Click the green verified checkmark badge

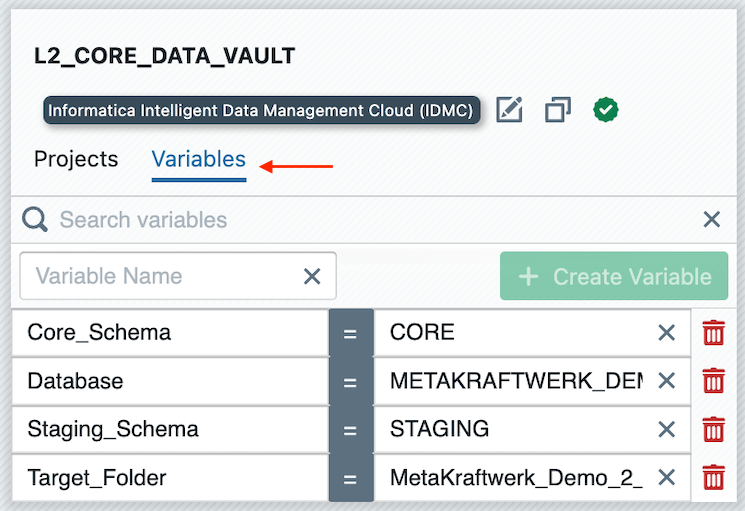tap(604, 109)
